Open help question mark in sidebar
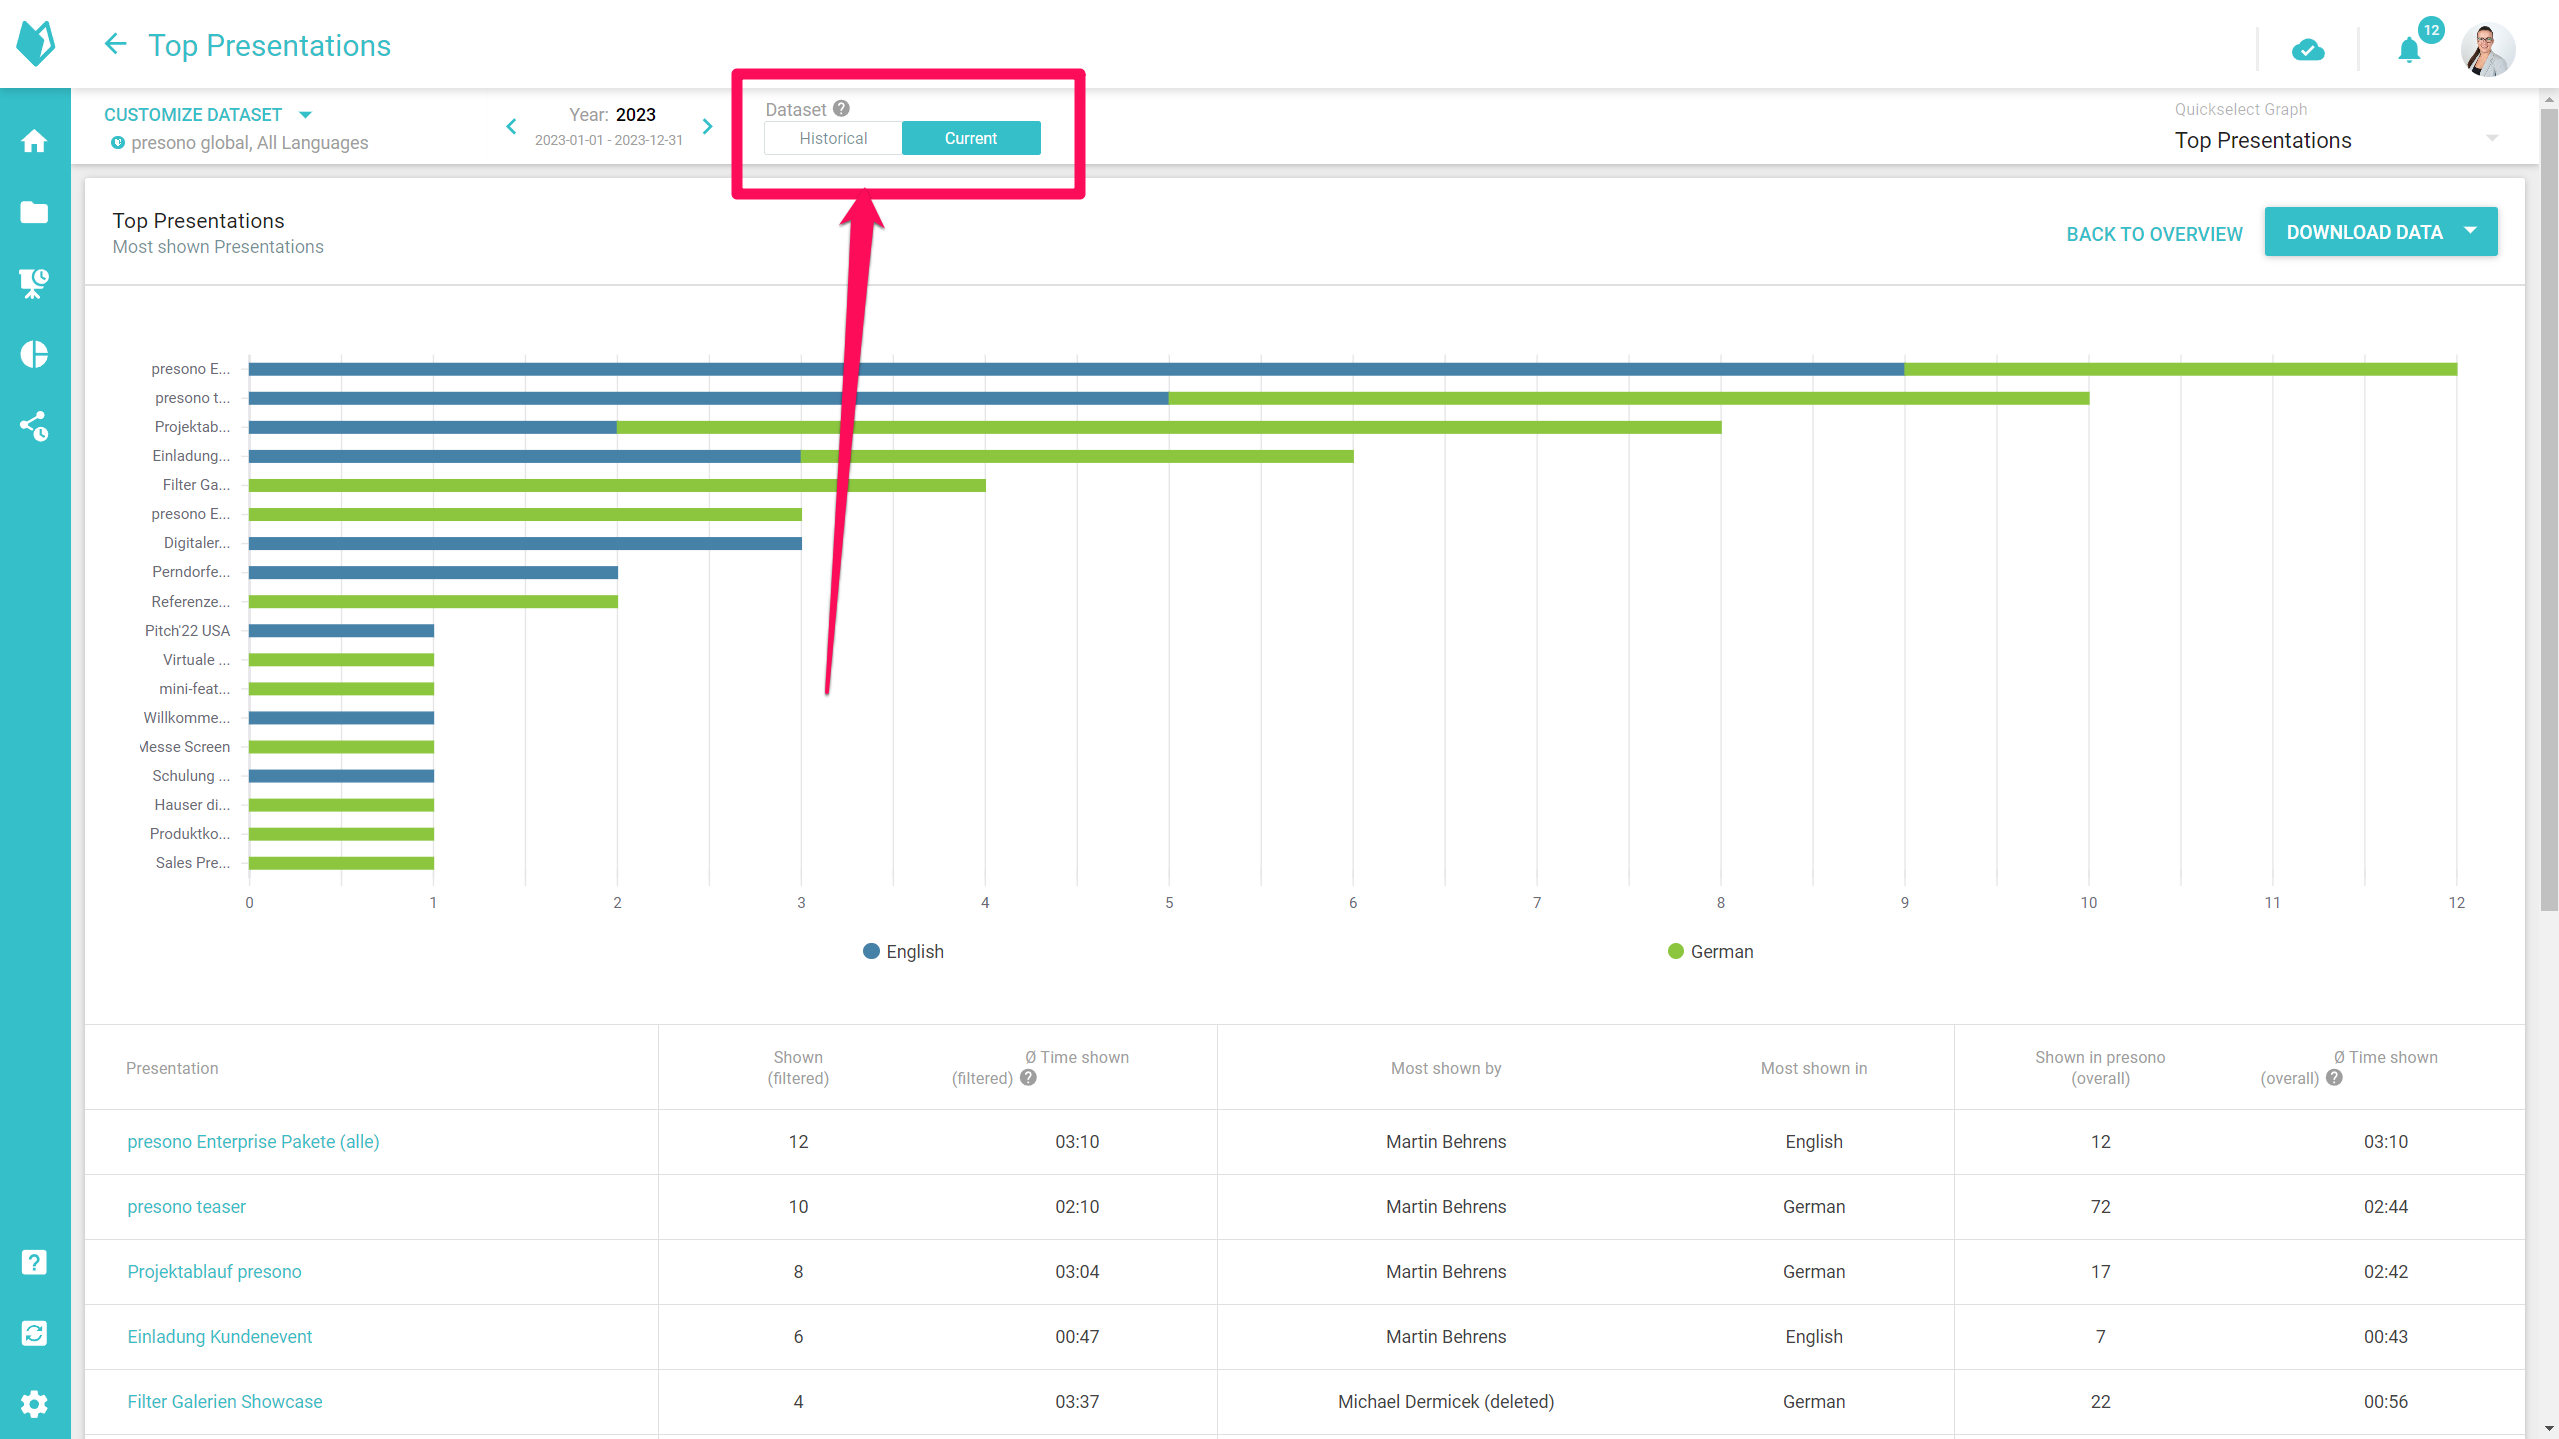The image size is (2559, 1439). pyautogui.click(x=35, y=1262)
